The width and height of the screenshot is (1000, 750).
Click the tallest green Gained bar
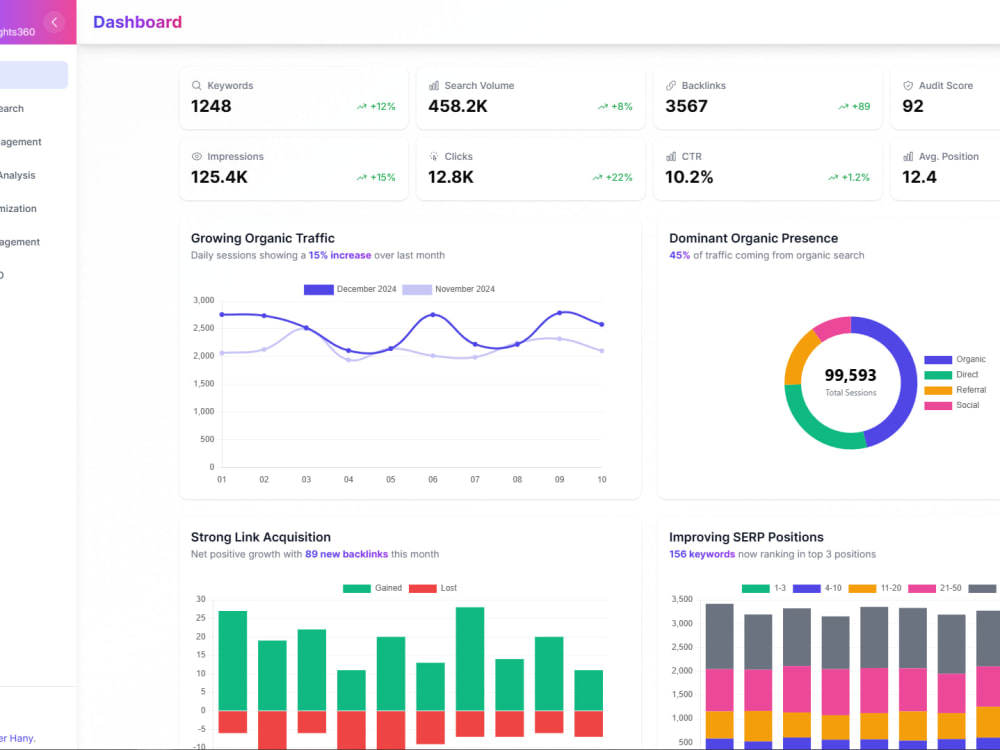tap(470, 658)
